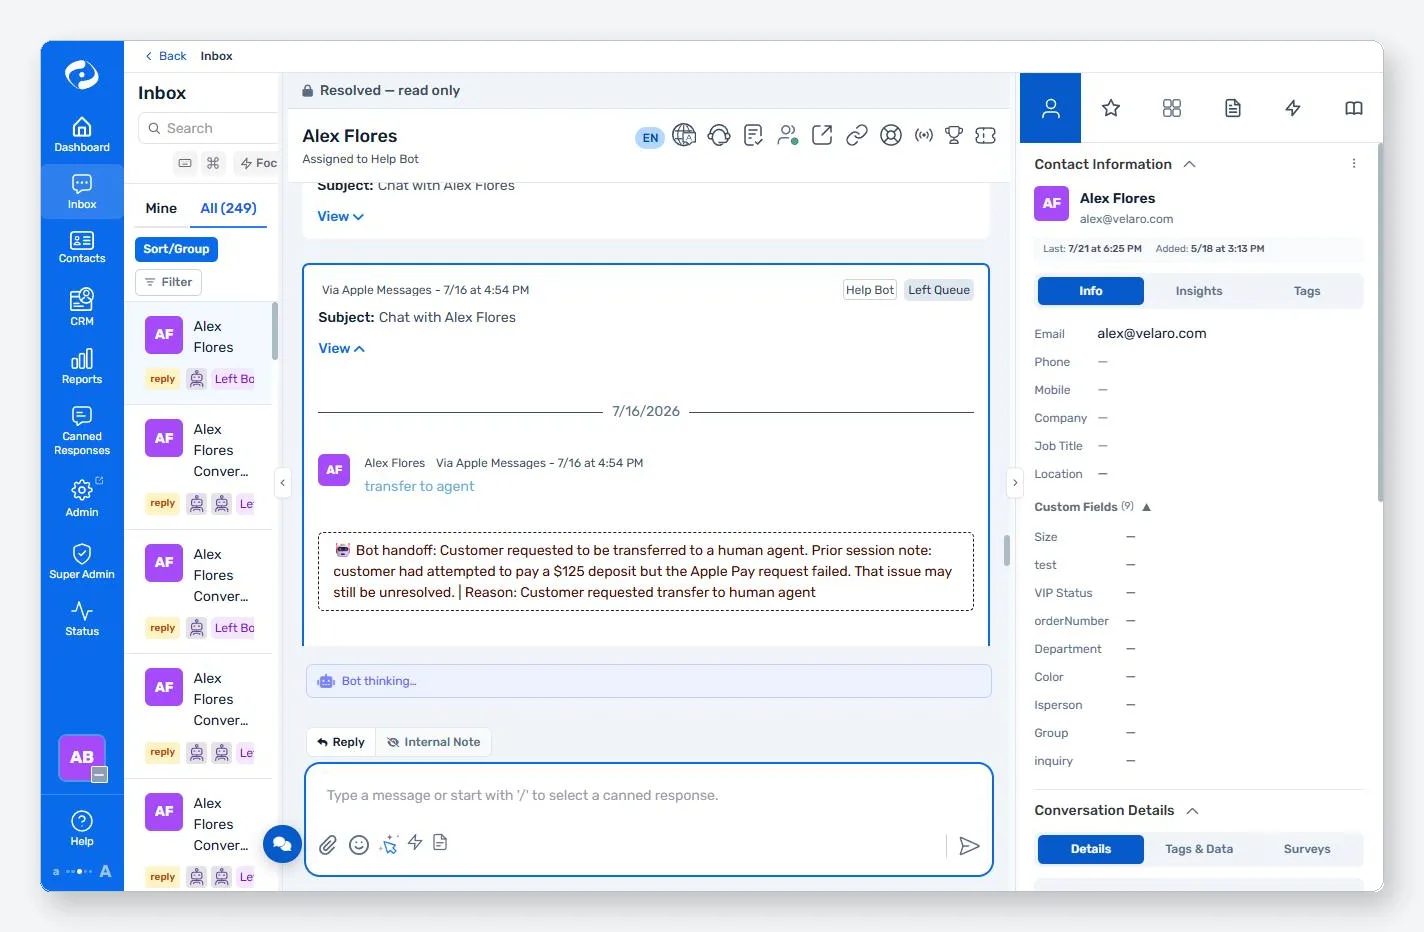Click the floating chat bubble button
1424x932 pixels.
click(283, 844)
